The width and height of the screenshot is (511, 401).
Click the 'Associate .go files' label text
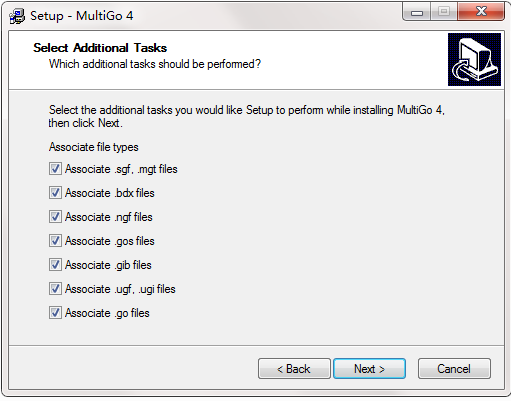107,313
